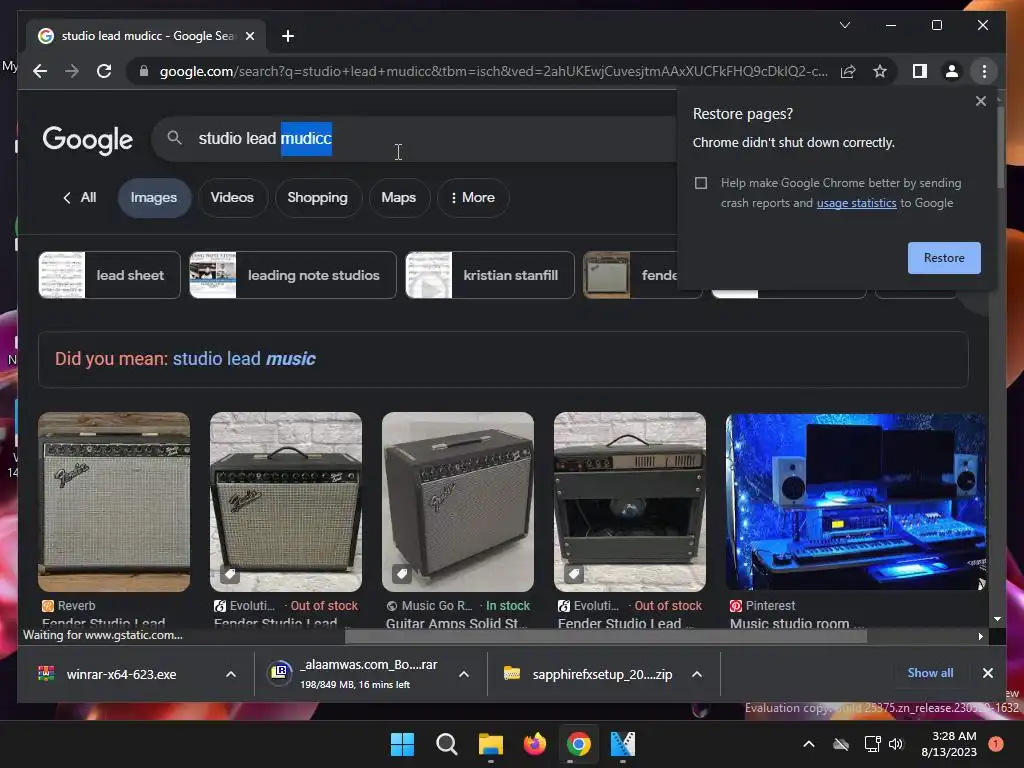Open Chrome side panel
This screenshot has height=768, width=1024.
pyautogui.click(x=920, y=71)
